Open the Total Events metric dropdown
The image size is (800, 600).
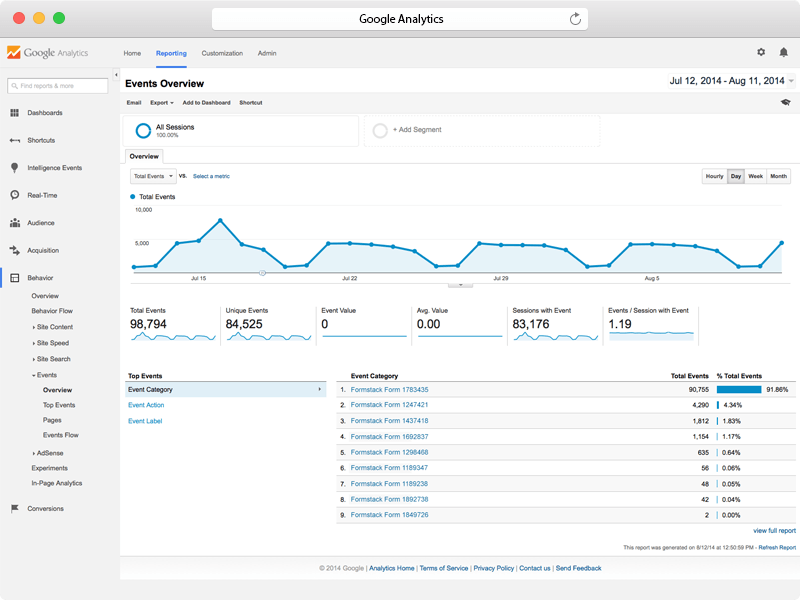click(153, 176)
